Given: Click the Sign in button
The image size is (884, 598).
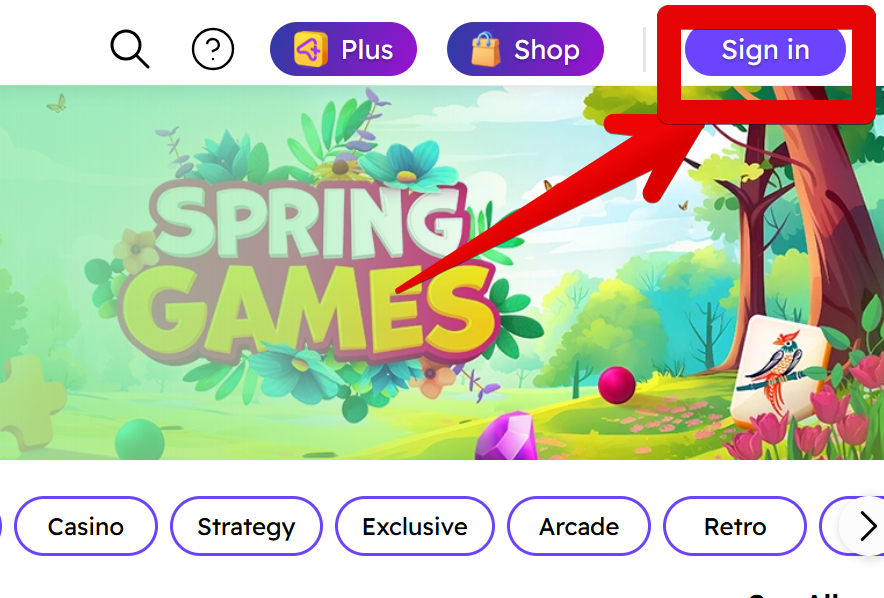Looking at the screenshot, I should 765,50.
